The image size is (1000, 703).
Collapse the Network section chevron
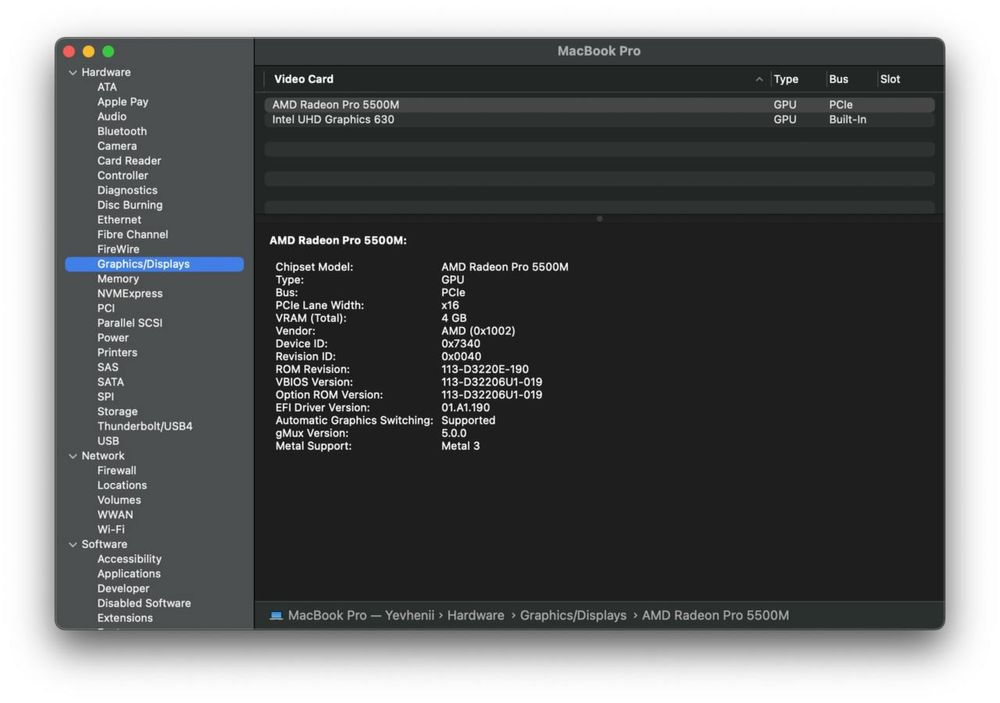pyautogui.click(x=73, y=456)
